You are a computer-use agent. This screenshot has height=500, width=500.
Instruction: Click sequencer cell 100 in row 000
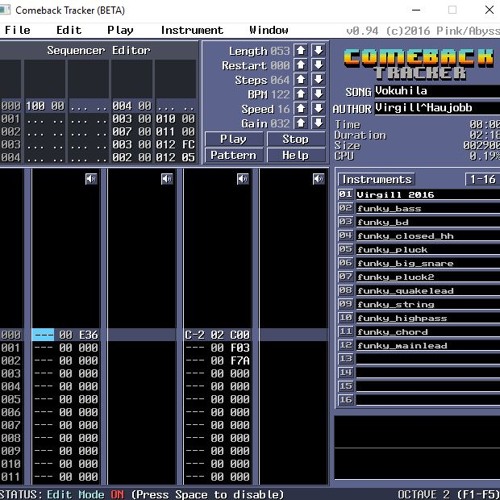click(x=35, y=106)
